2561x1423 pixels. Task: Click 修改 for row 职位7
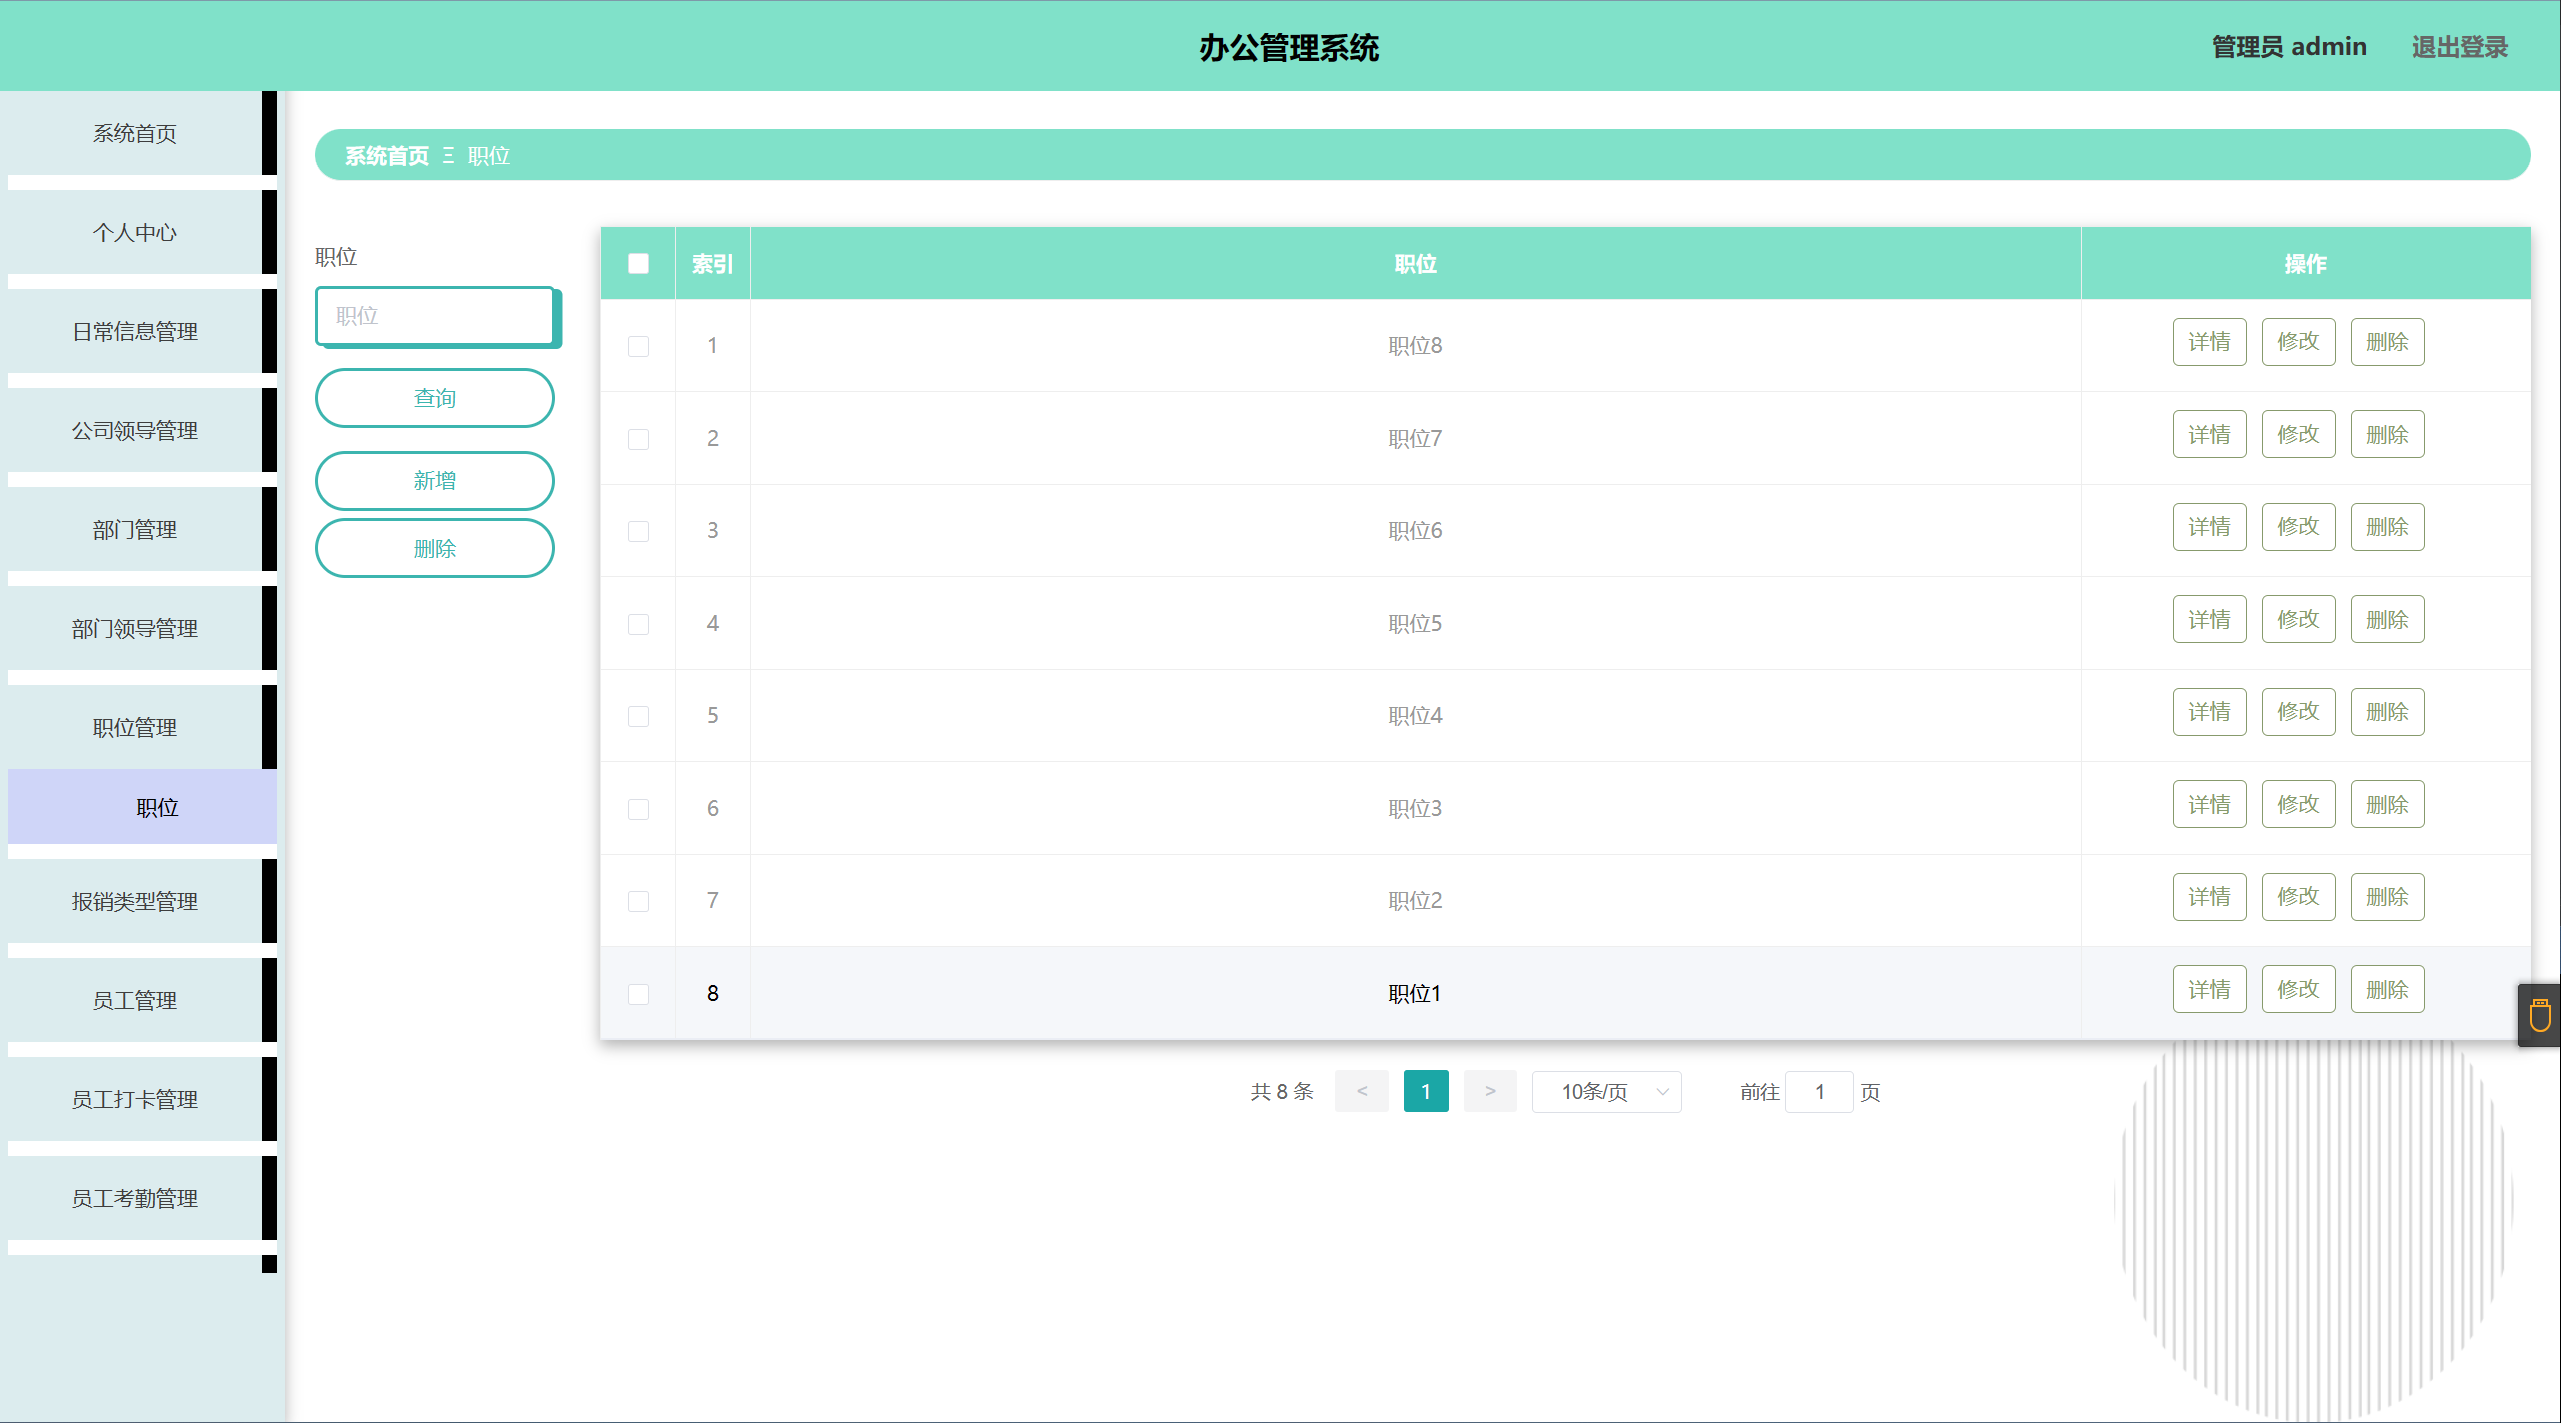pos(2298,435)
